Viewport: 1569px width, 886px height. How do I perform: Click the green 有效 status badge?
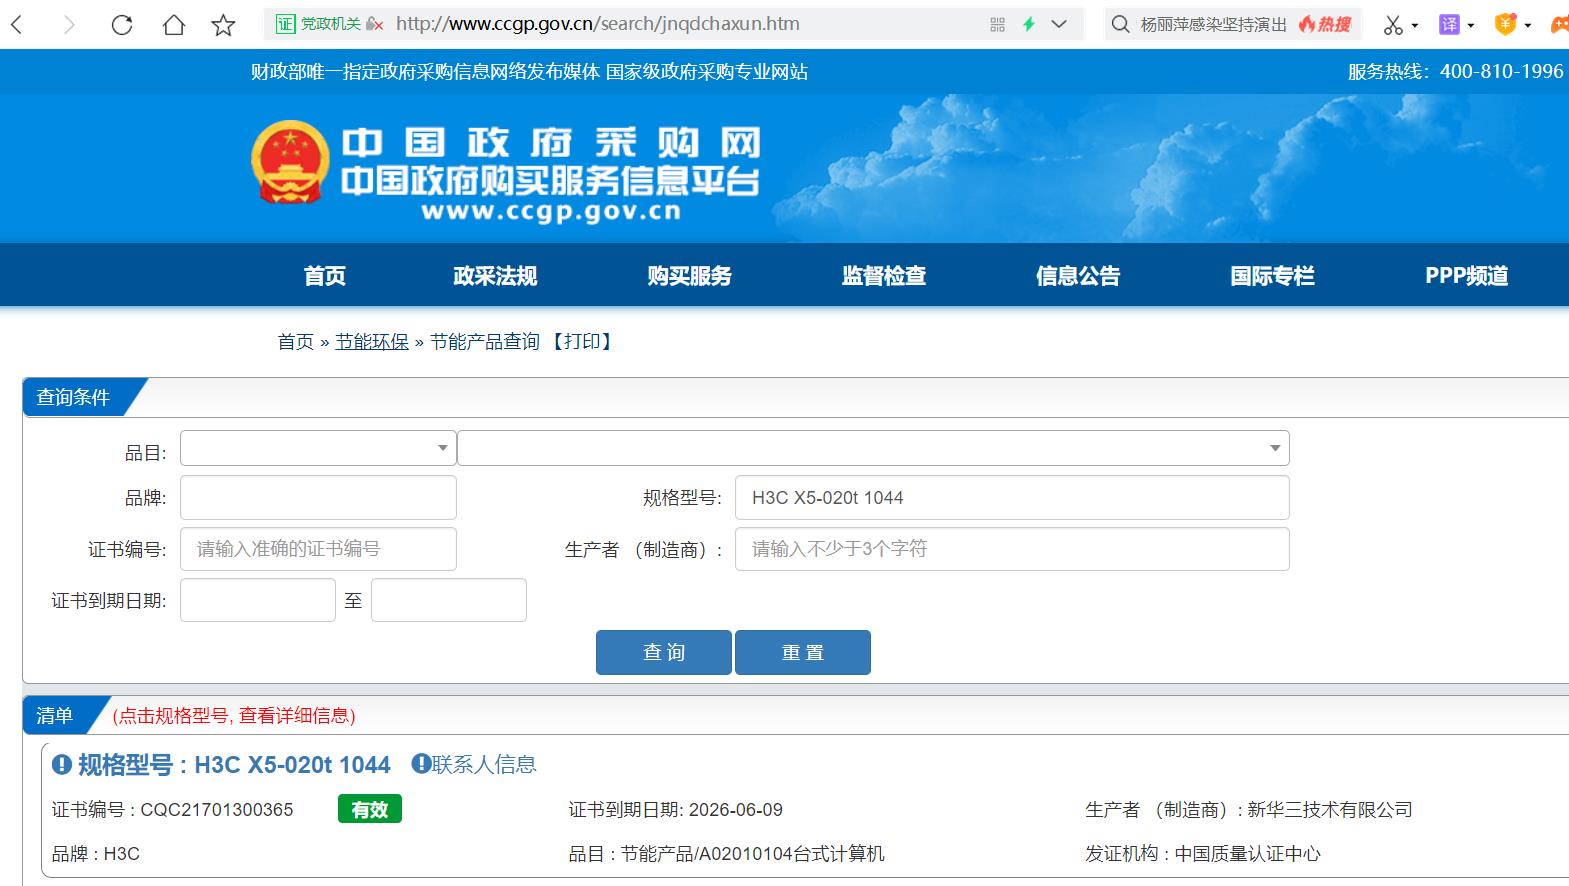pos(370,810)
